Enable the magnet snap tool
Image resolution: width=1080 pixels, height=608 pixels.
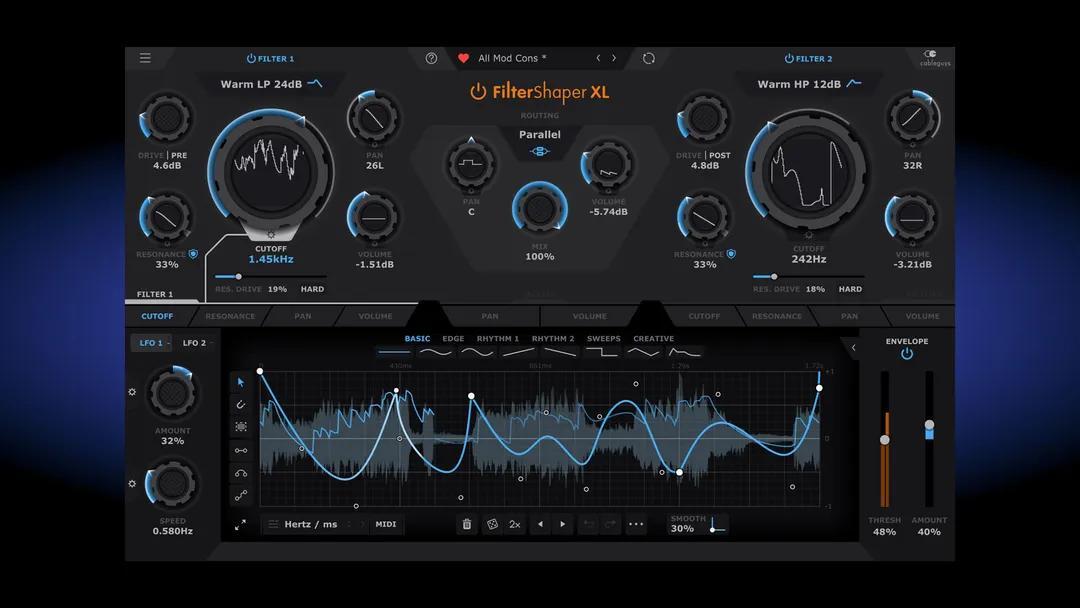coord(241,404)
